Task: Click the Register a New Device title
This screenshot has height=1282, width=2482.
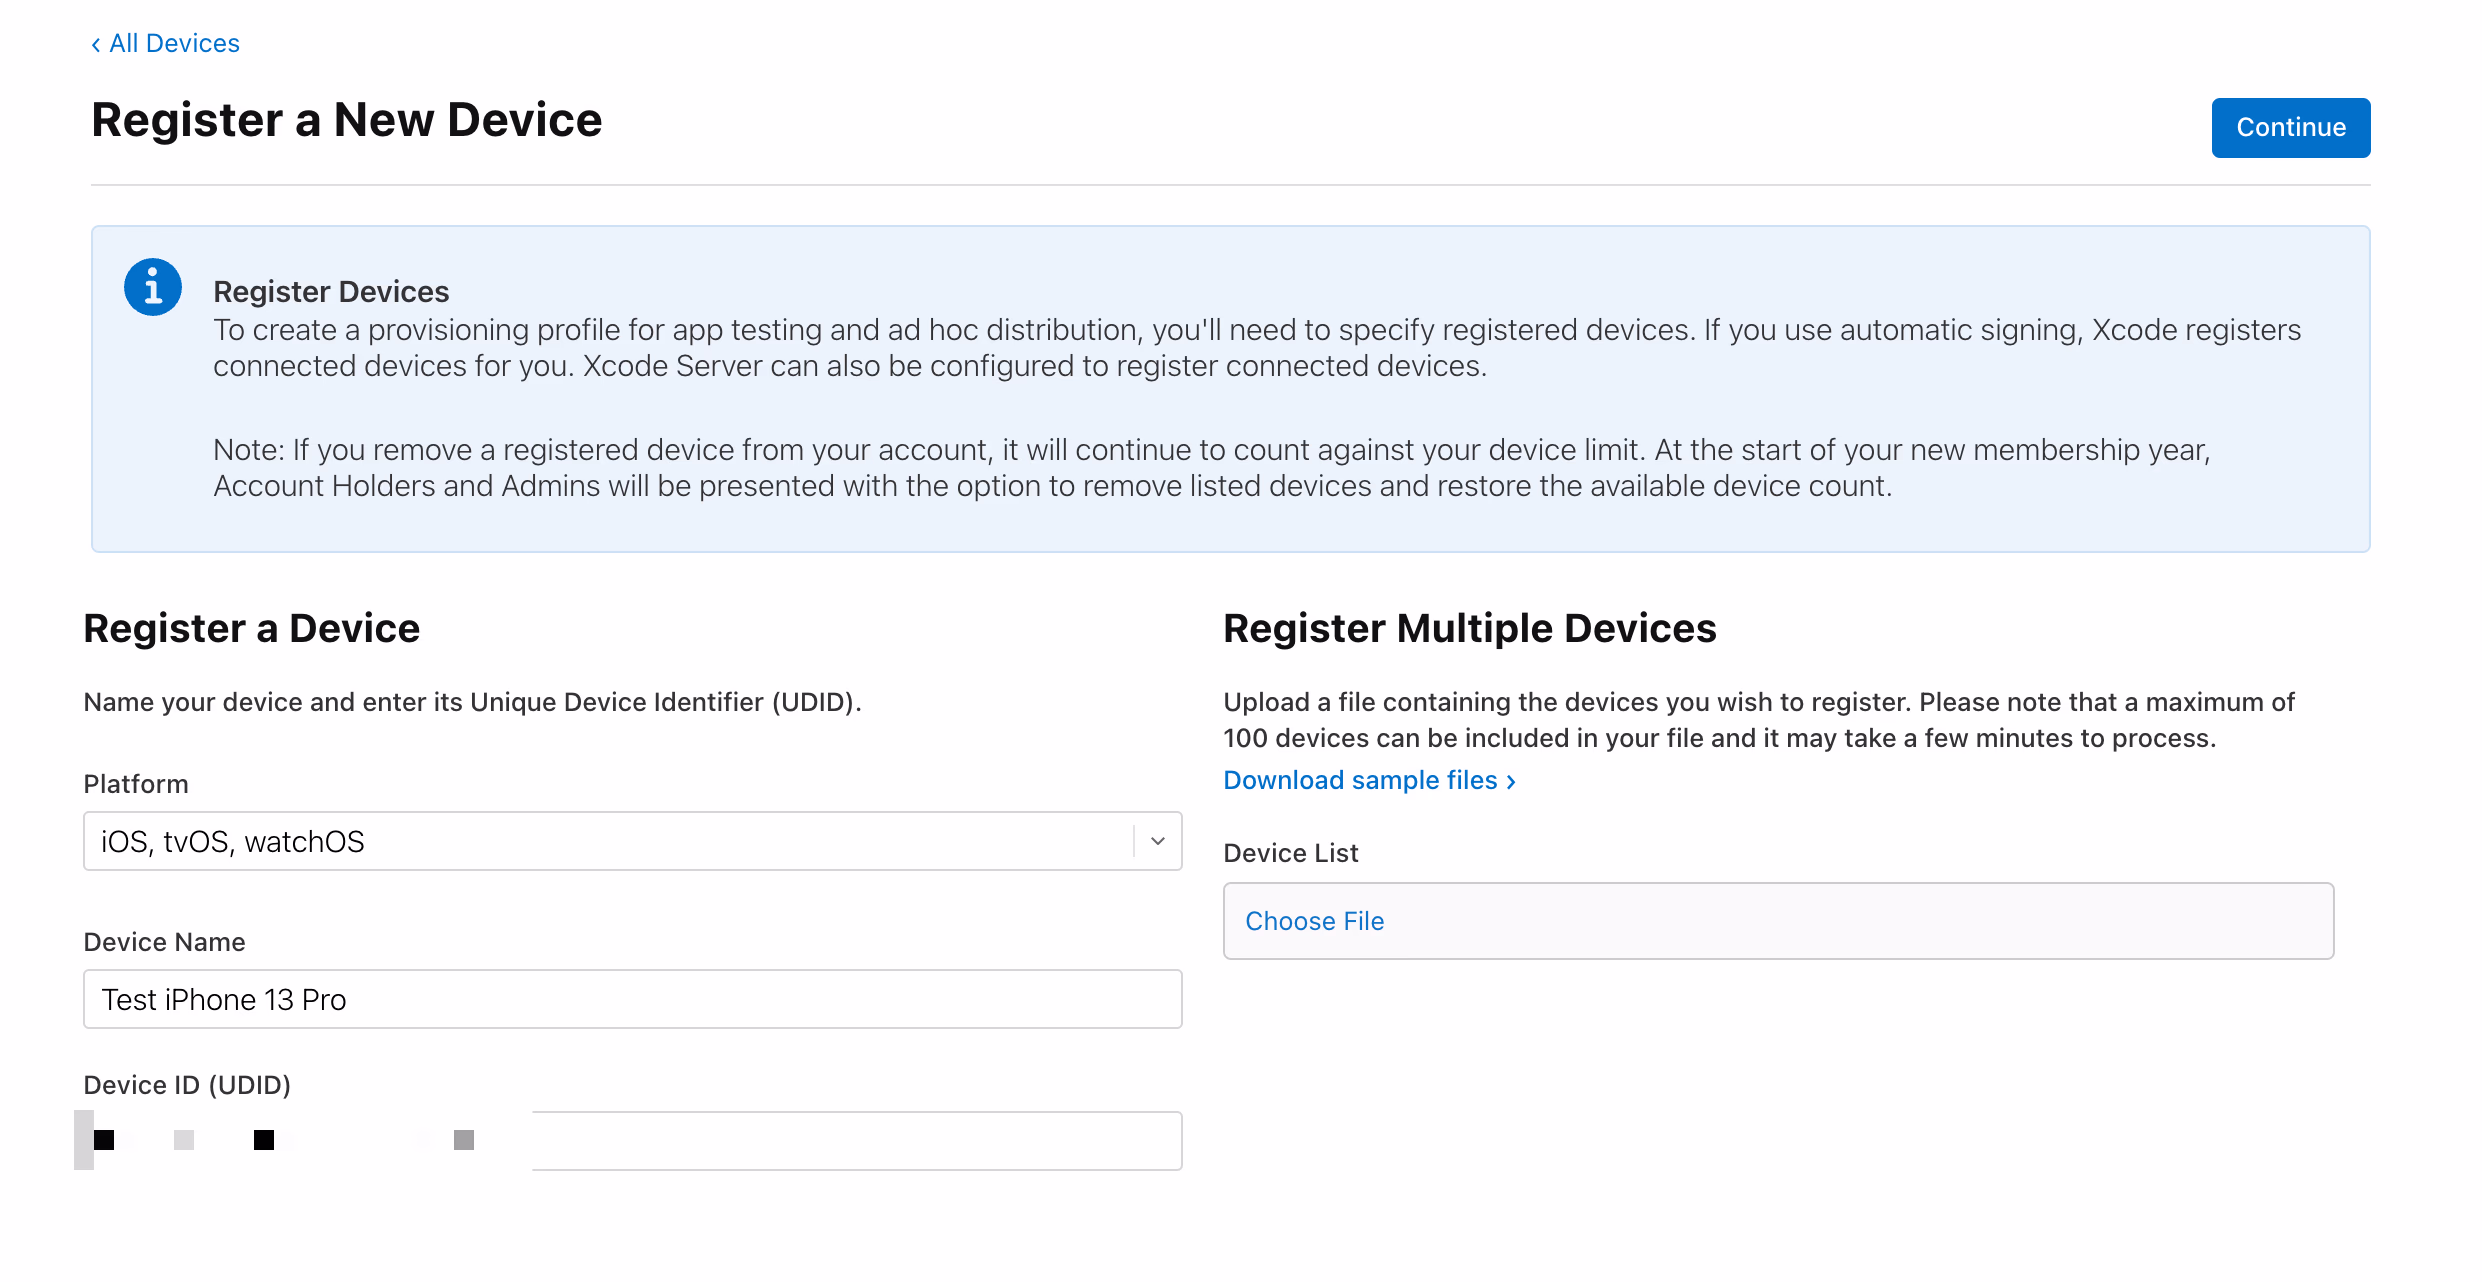Action: coord(346,120)
